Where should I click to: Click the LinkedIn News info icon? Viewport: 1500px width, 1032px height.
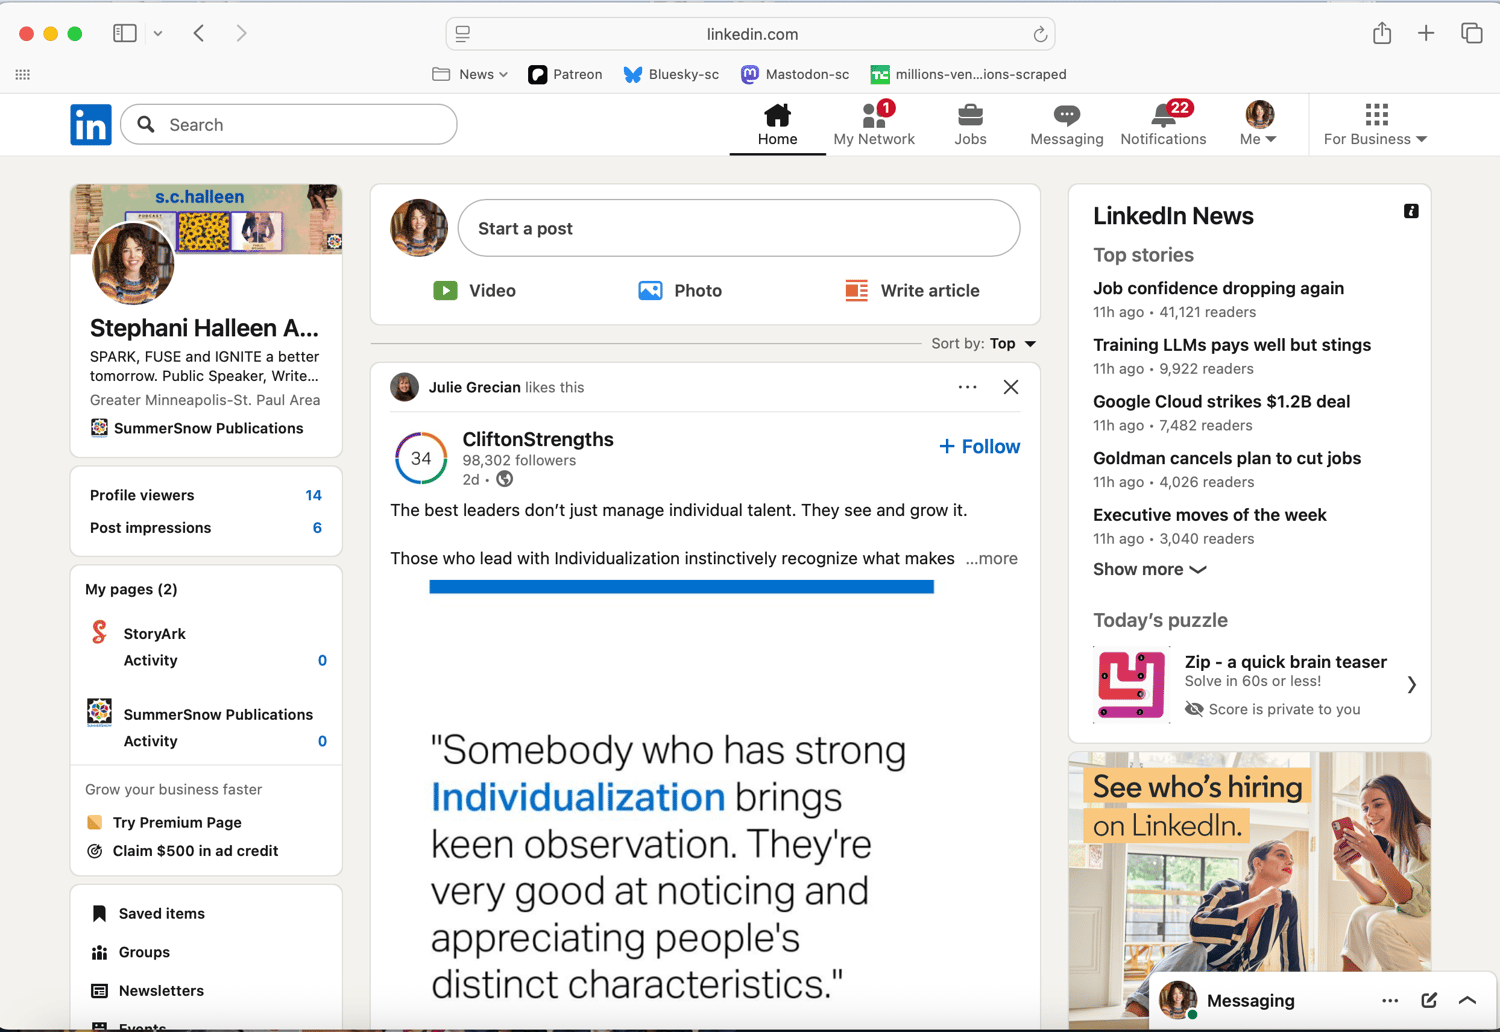pyautogui.click(x=1411, y=211)
